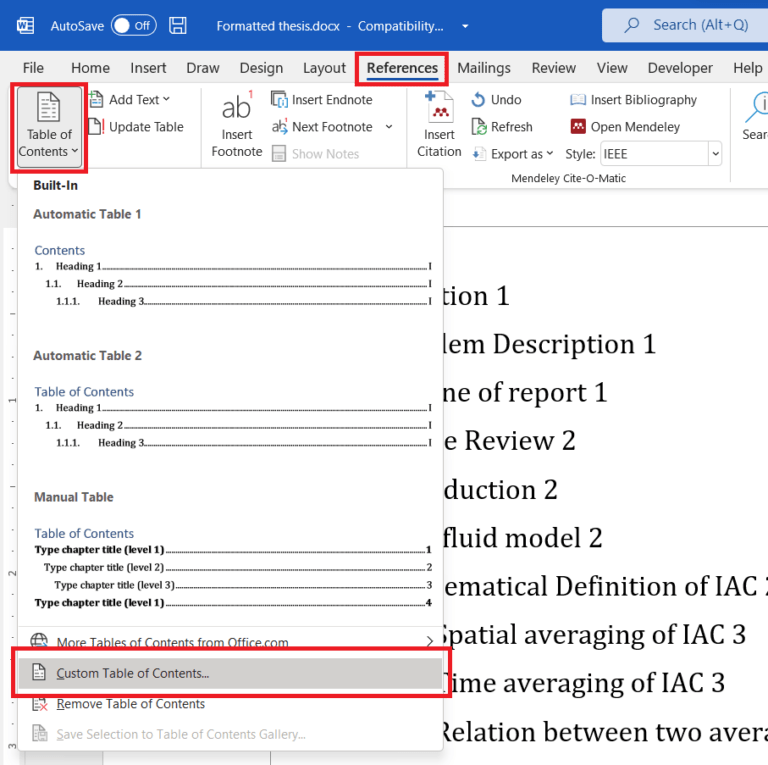The width and height of the screenshot is (768, 765).
Task: Switch to the Mailings tab
Action: [x=484, y=68]
